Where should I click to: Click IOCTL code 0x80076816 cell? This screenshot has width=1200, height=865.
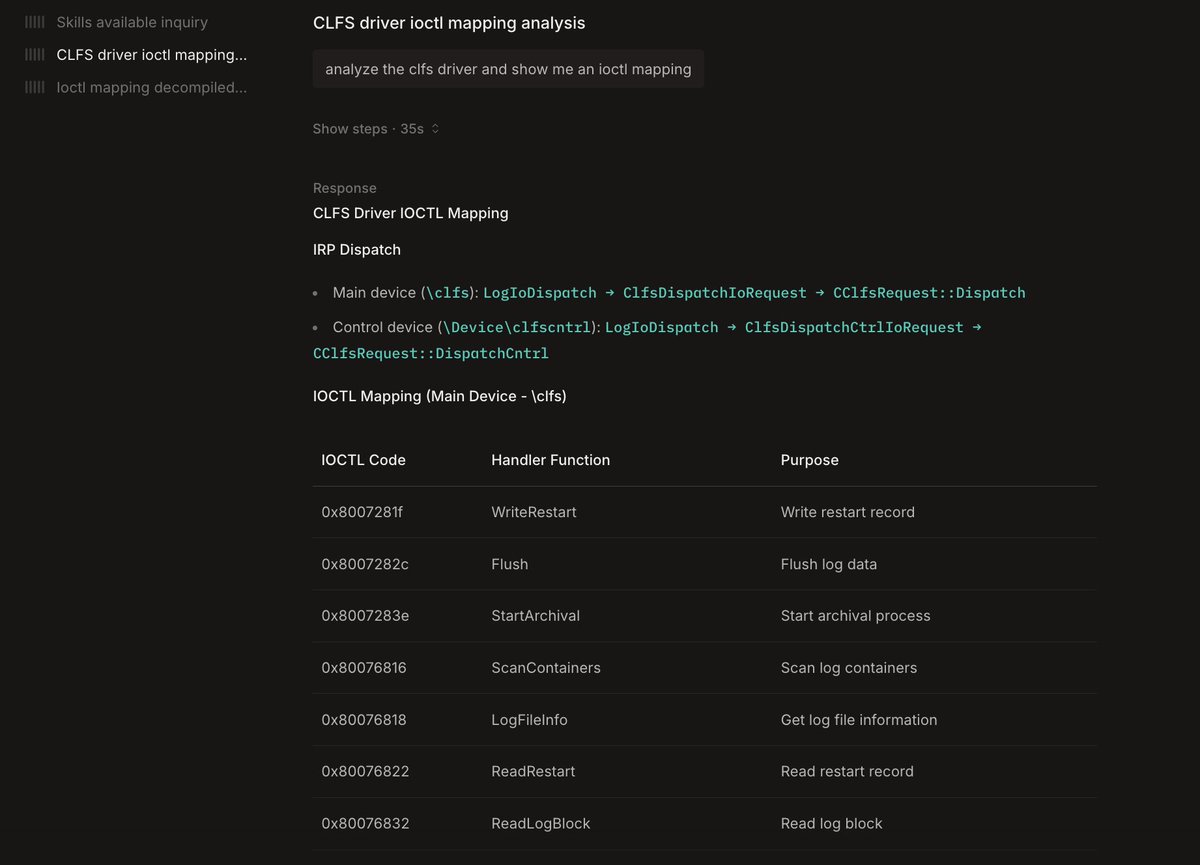(364, 668)
